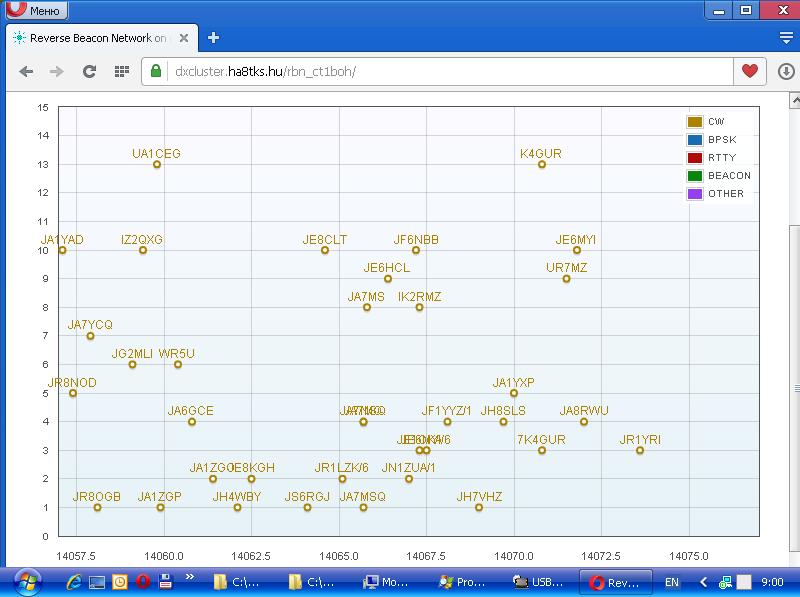The width and height of the screenshot is (800, 597).
Task: Click the OTHER legend color swatch
Action: coord(695,193)
